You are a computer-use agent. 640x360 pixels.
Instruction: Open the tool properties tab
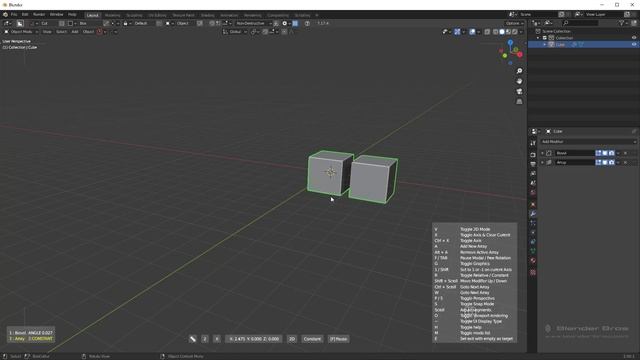tap(533, 143)
